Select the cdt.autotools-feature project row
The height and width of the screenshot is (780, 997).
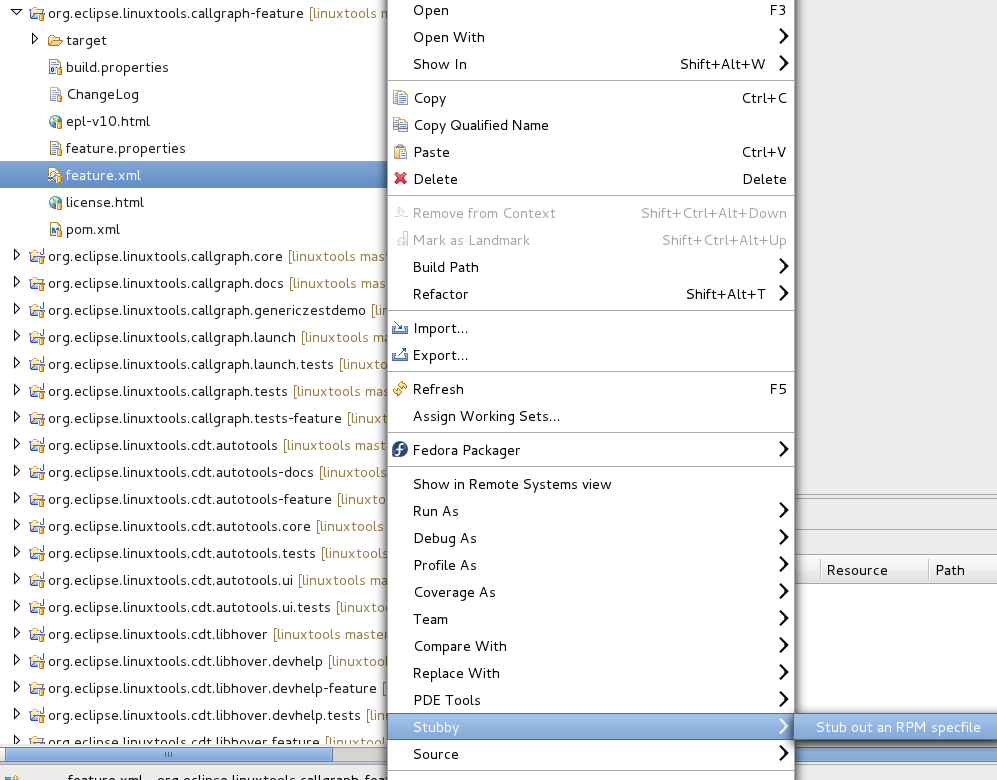pos(193,499)
